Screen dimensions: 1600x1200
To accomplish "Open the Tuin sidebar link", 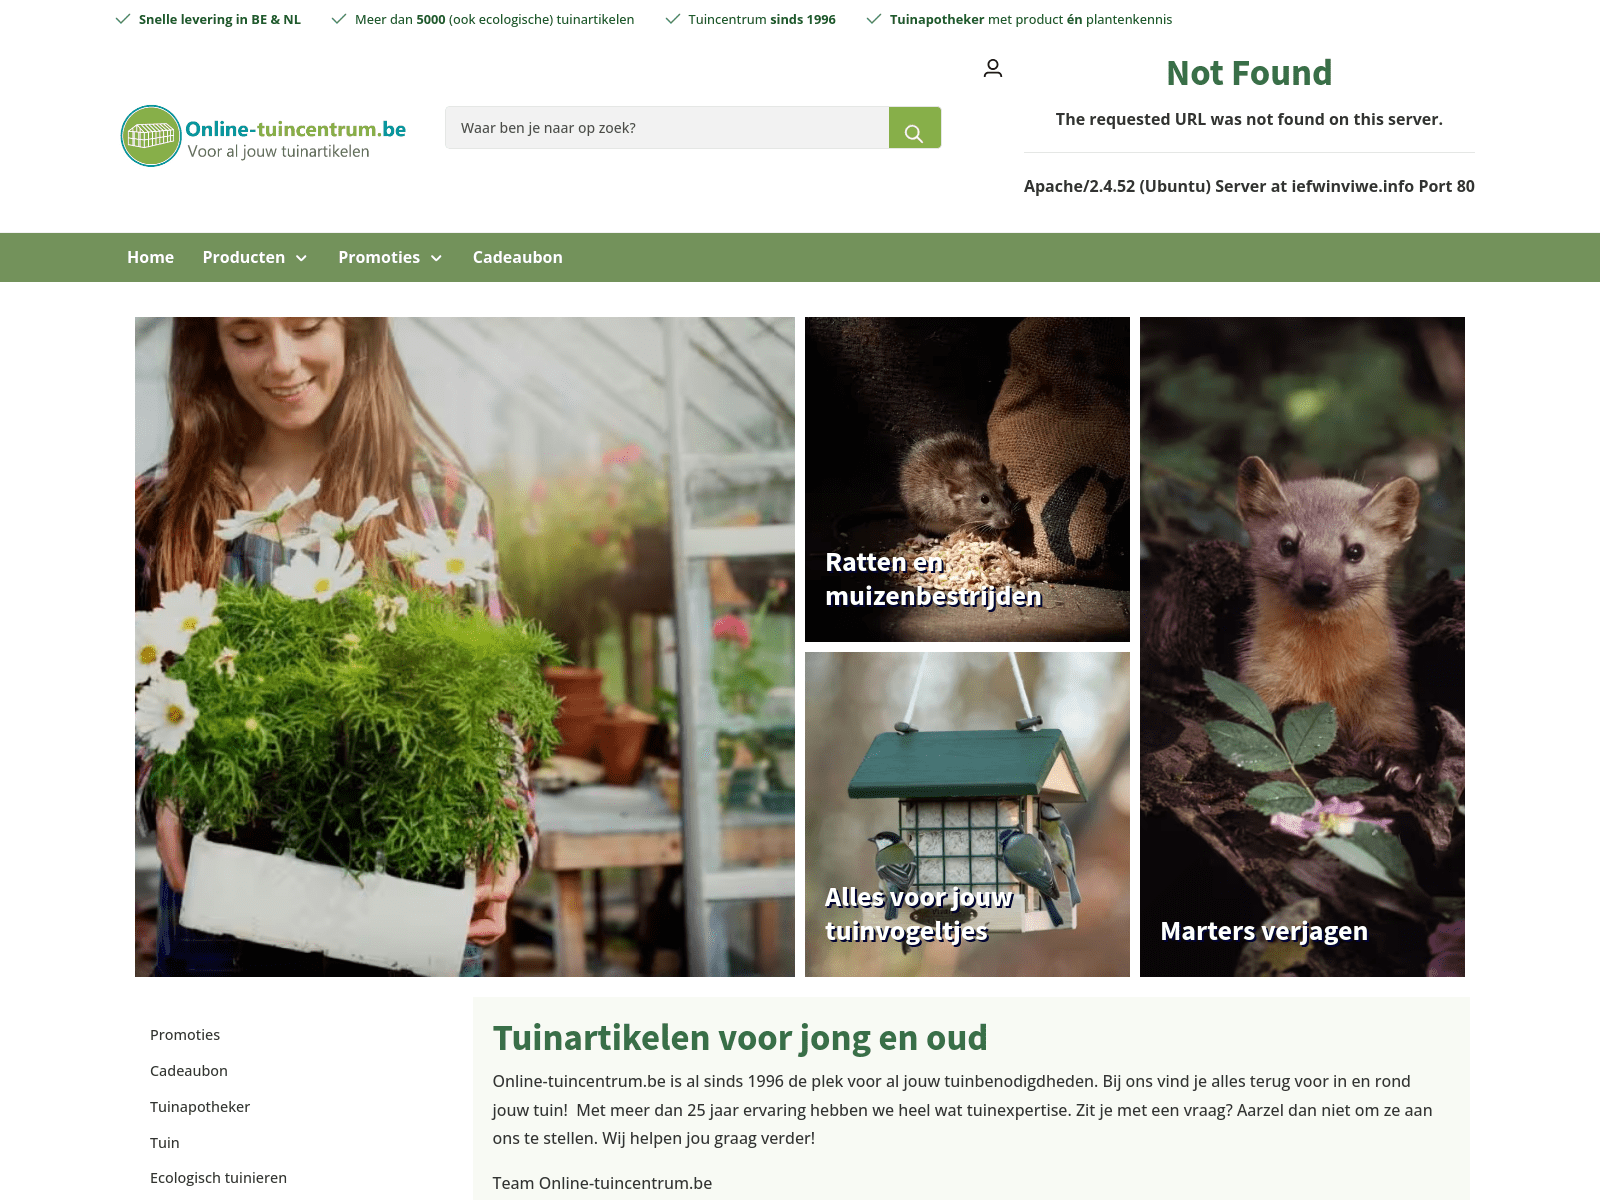I will pos(165,1143).
